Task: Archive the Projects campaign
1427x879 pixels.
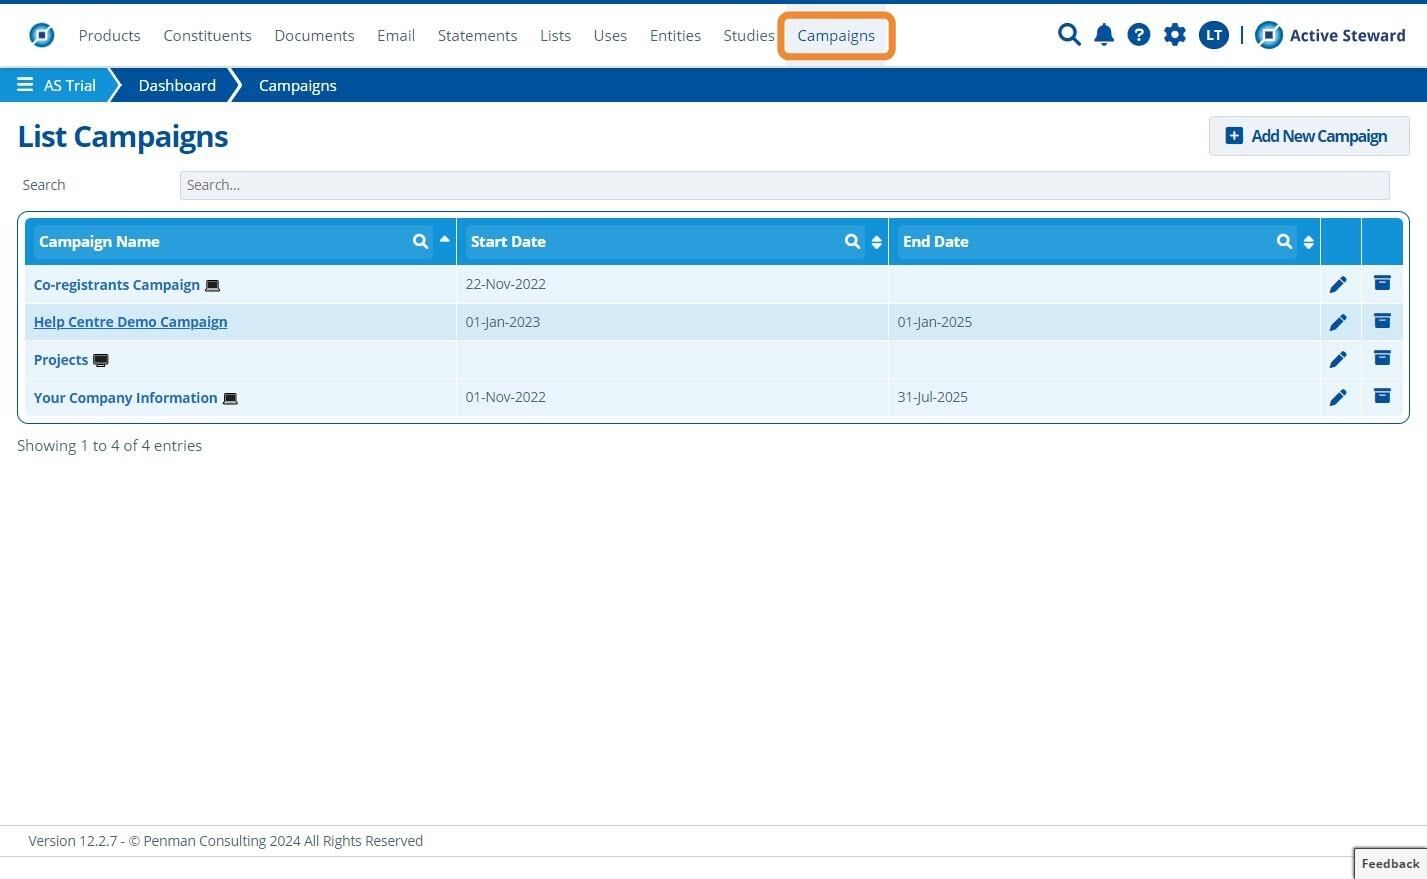Action: [1382, 358]
